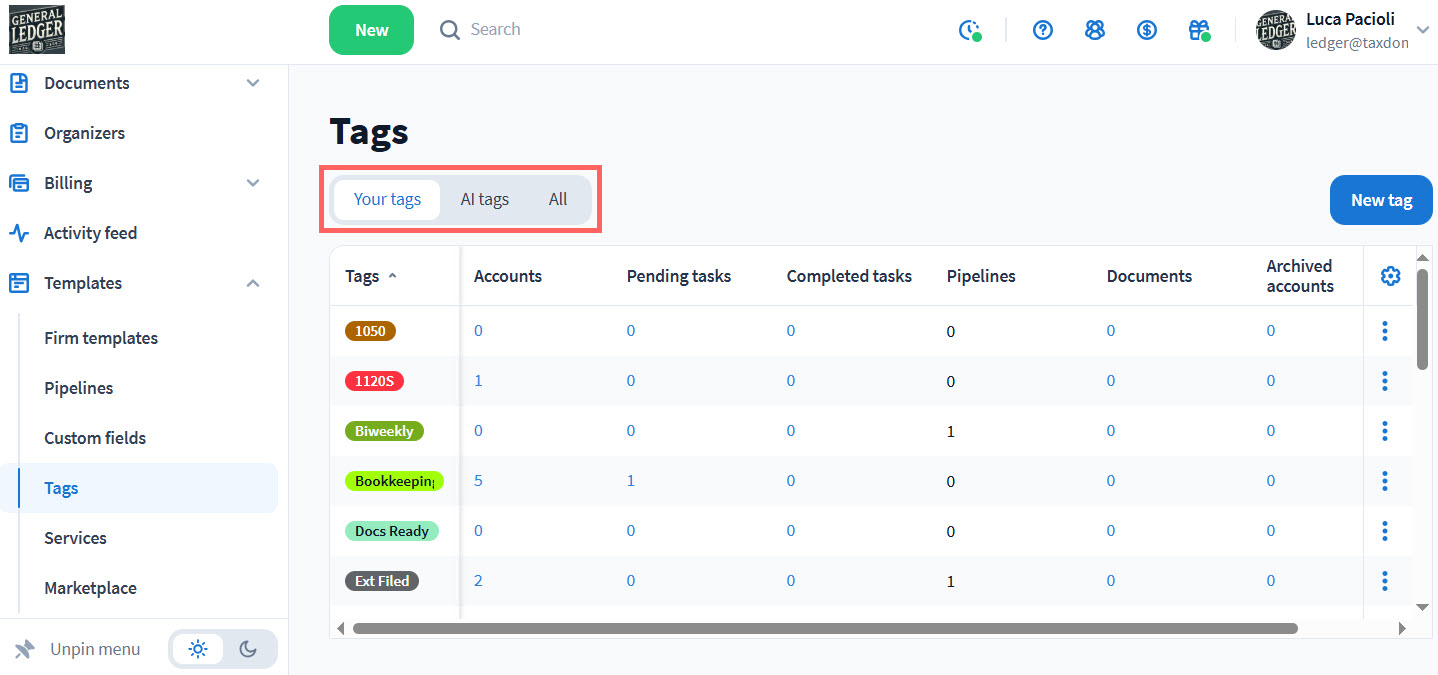Image resolution: width=1438 pixels, height=675 pixels.
Task: Switch to dark theme mode
Action: click(248, 650)
